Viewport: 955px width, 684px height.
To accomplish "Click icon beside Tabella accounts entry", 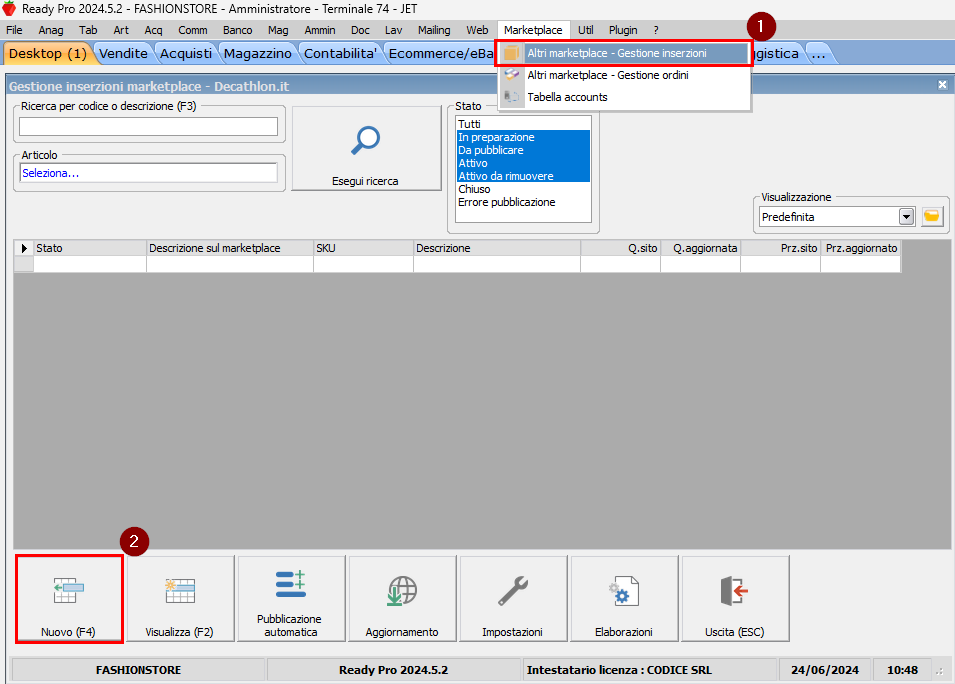I will [x=512, y=97].
